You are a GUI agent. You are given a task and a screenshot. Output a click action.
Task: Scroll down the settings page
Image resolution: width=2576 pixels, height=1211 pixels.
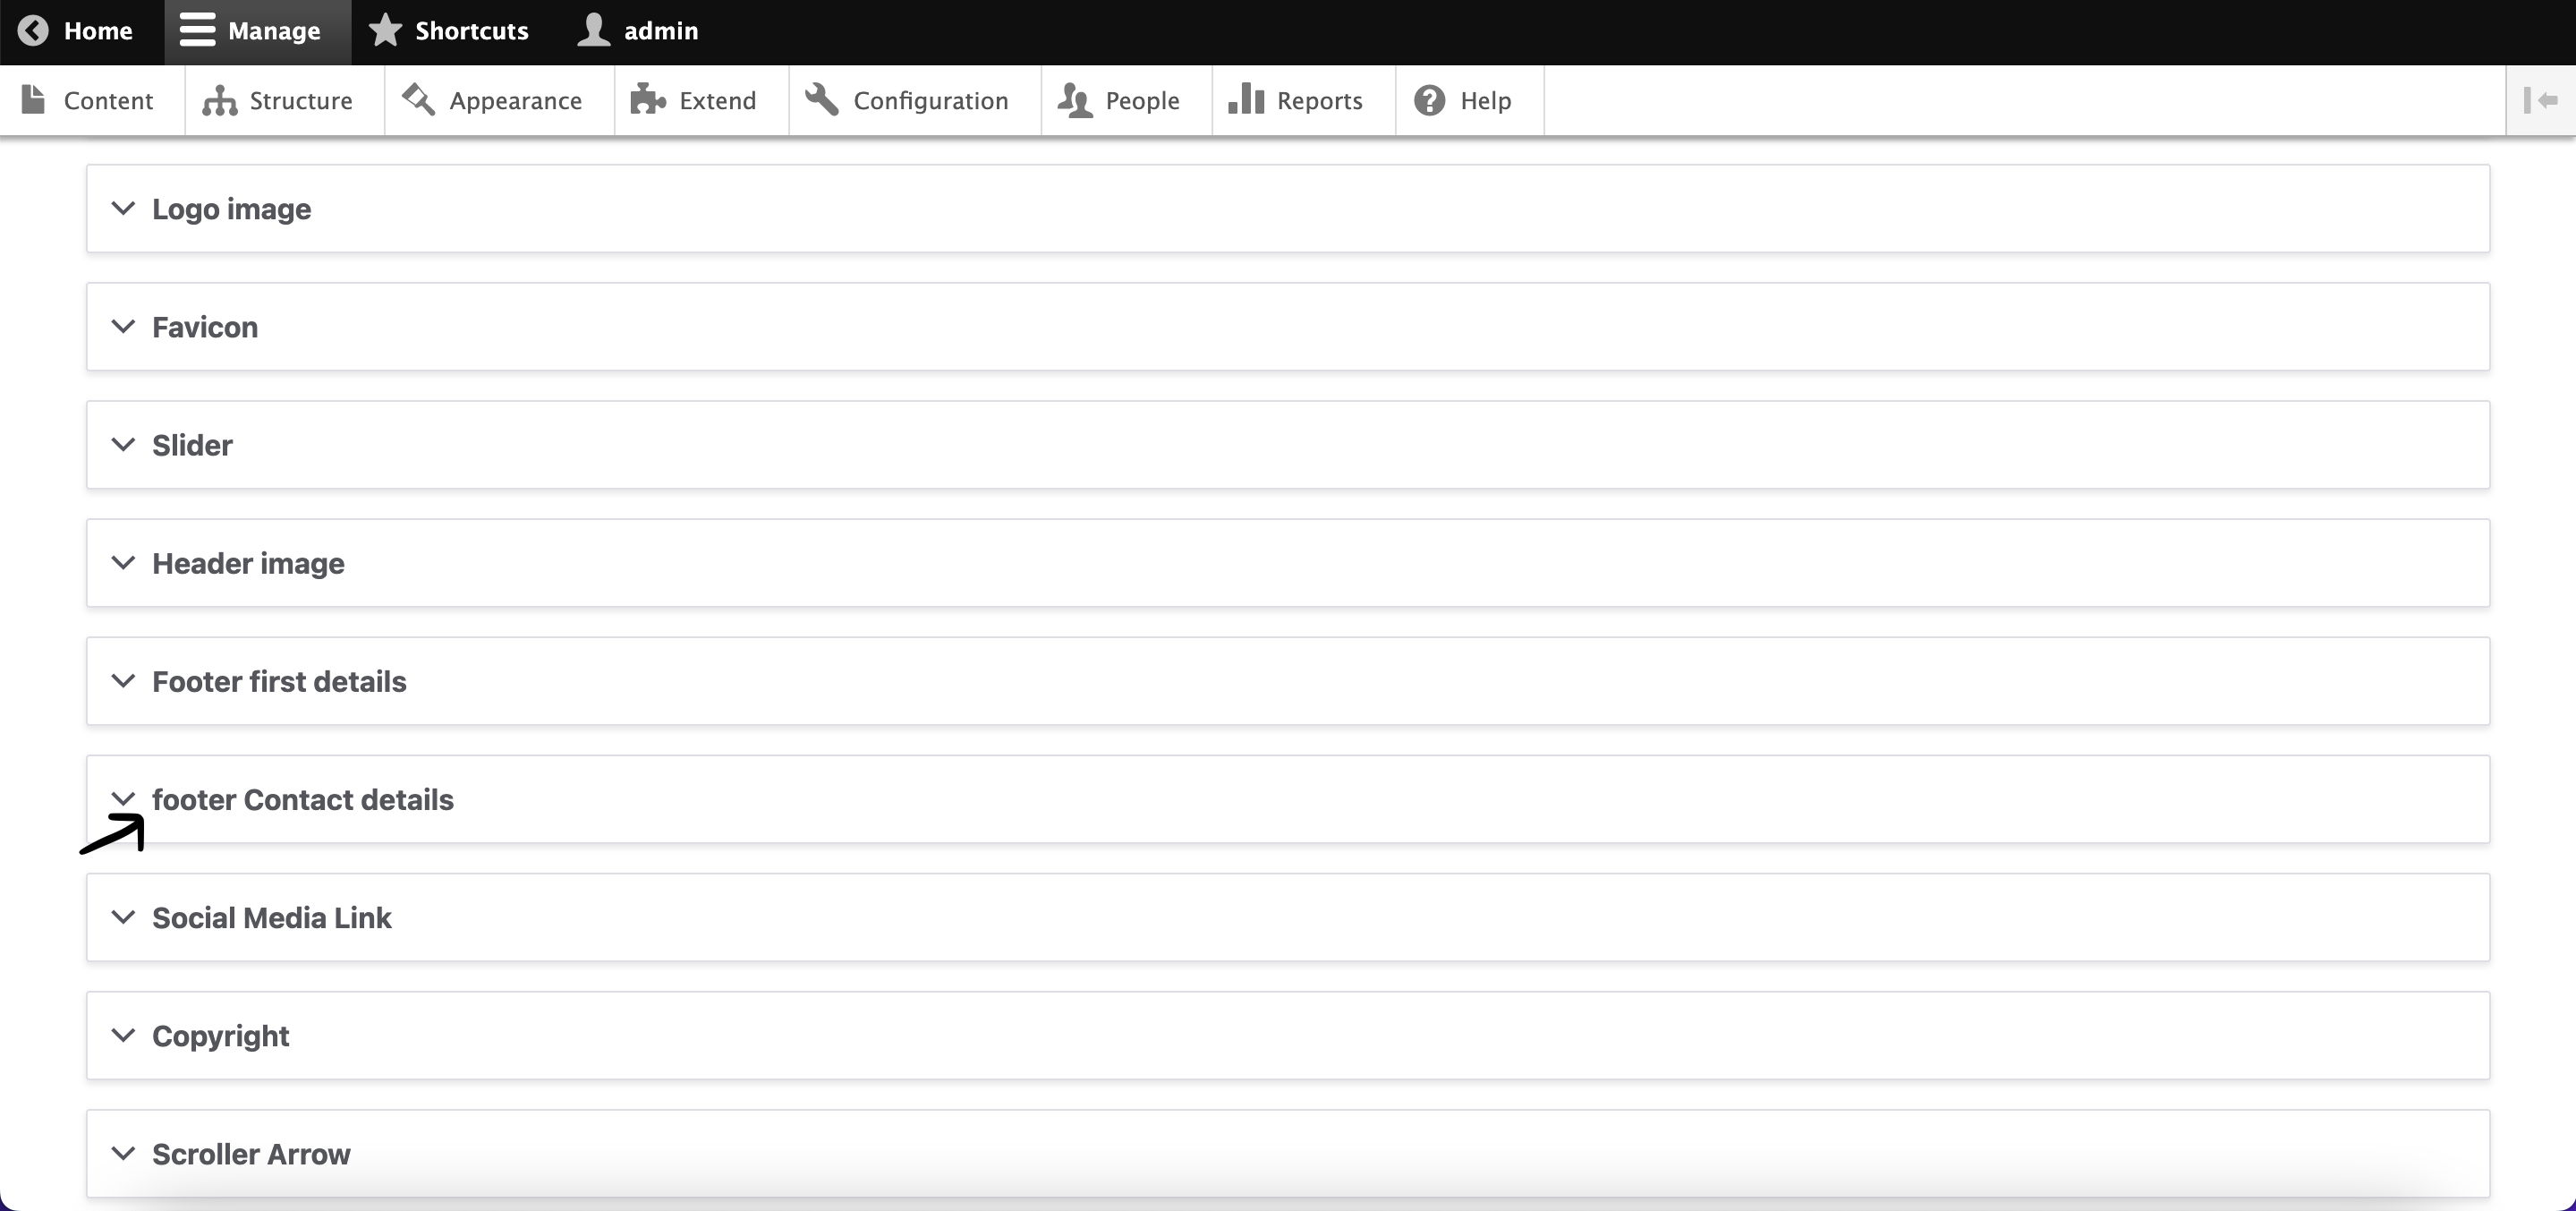click(x=302, y=800)
